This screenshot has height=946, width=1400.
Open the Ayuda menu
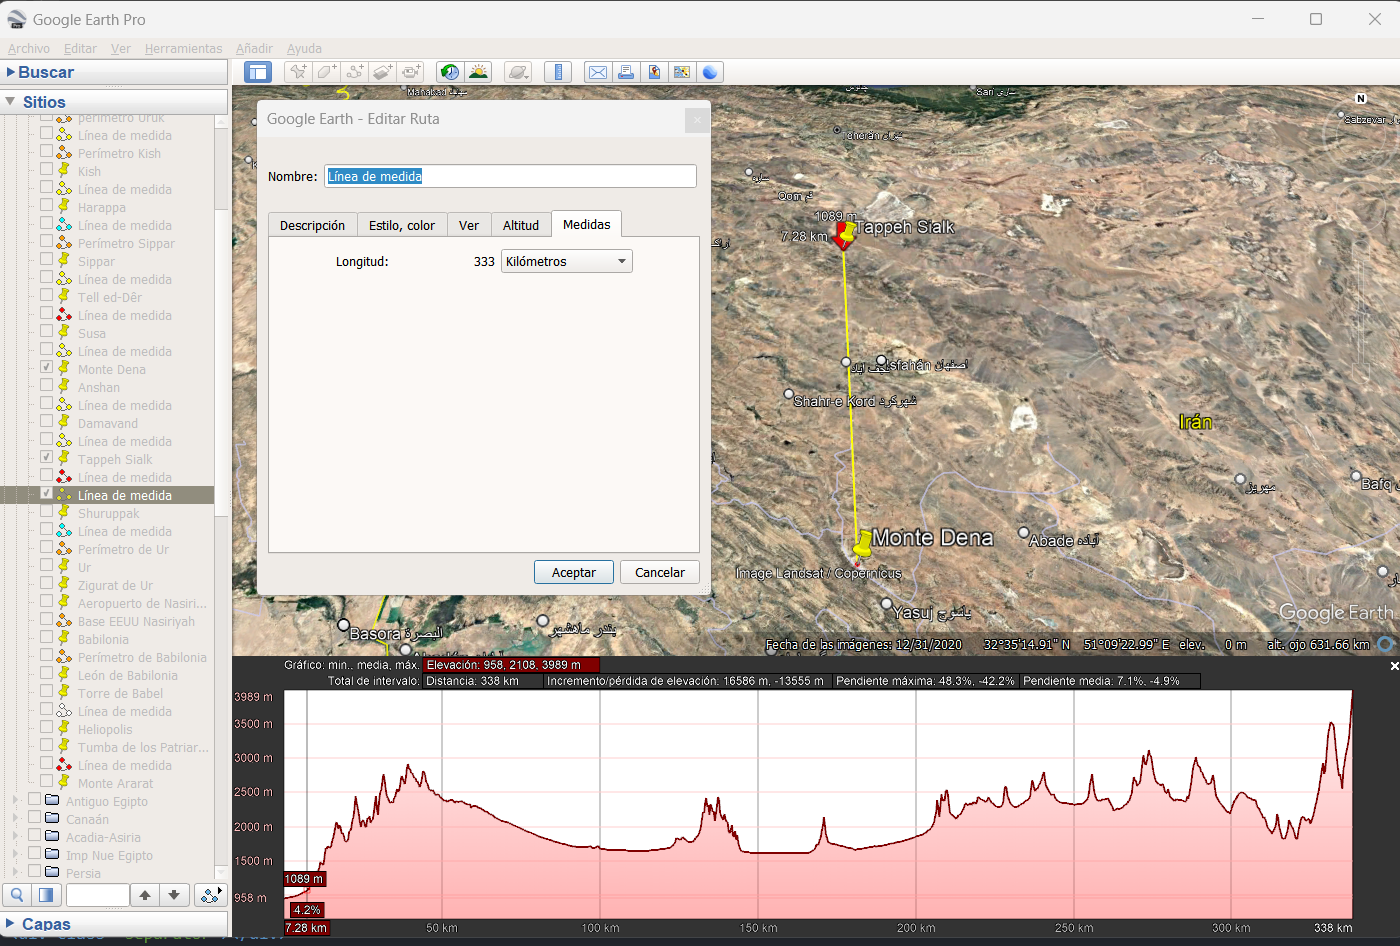304,48
